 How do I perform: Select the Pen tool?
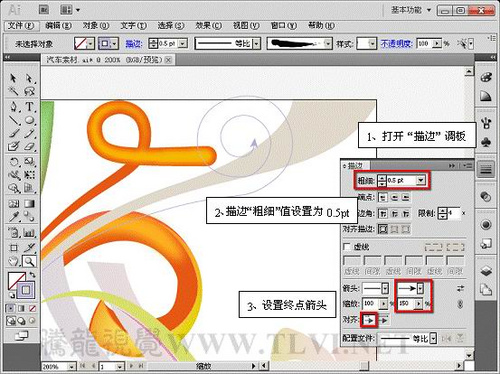pos(14,107)
